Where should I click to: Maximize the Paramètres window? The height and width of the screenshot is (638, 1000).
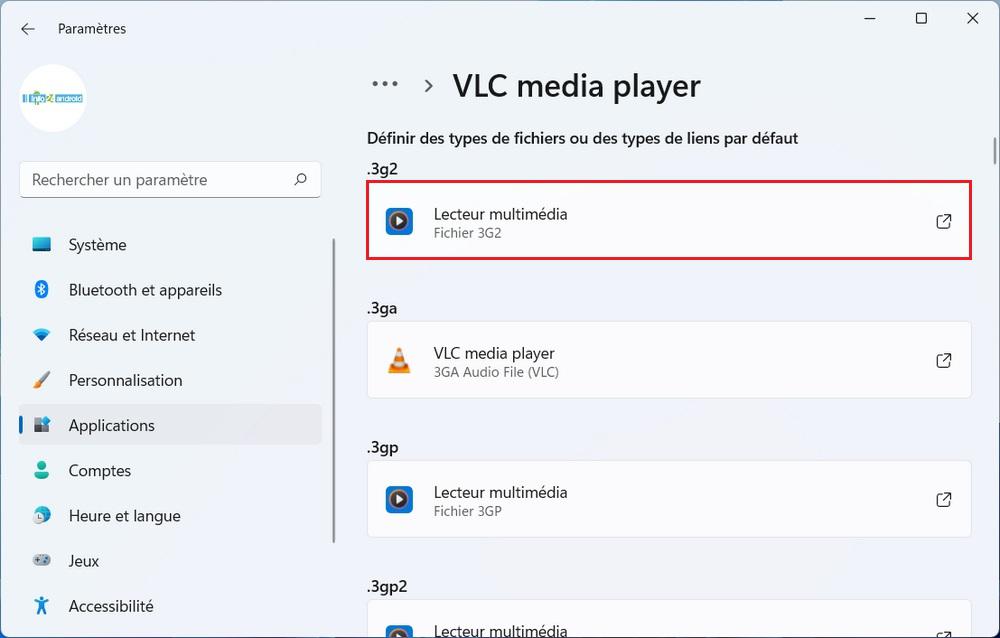click(x=921, y=19)
